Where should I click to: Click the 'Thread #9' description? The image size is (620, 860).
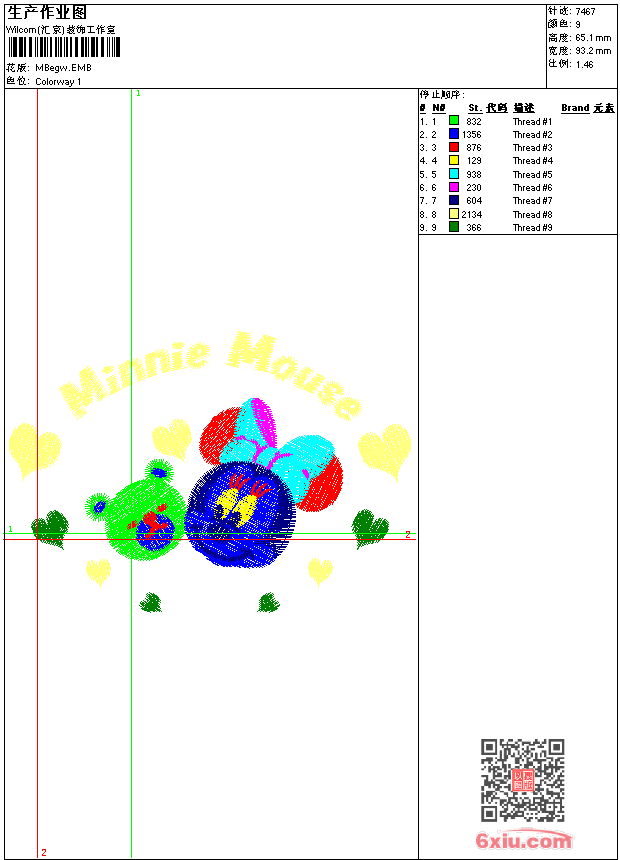[x=532, y=228]
